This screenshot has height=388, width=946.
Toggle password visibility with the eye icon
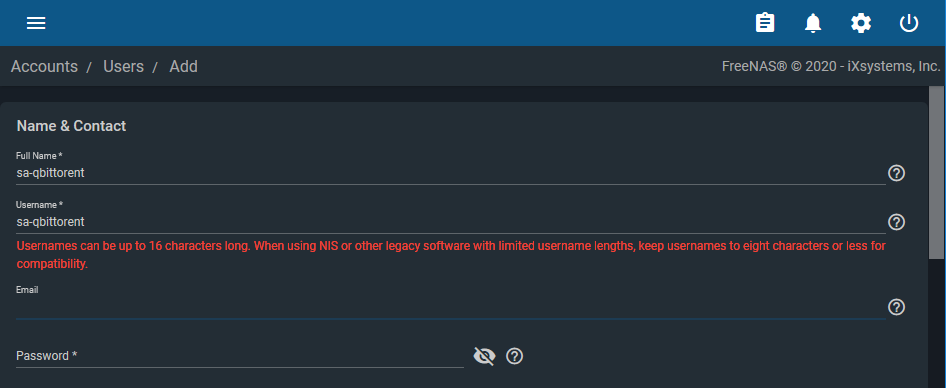coord(484,356)
